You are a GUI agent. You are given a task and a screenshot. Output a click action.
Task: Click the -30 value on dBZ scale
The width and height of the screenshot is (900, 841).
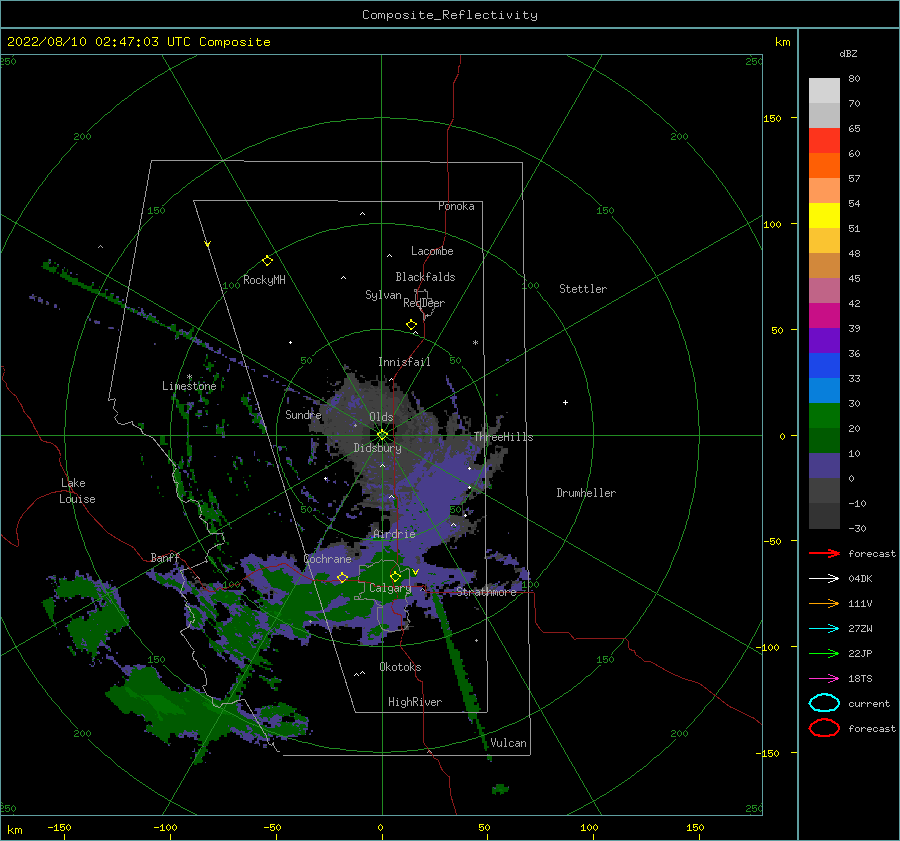tap(857, 529)
